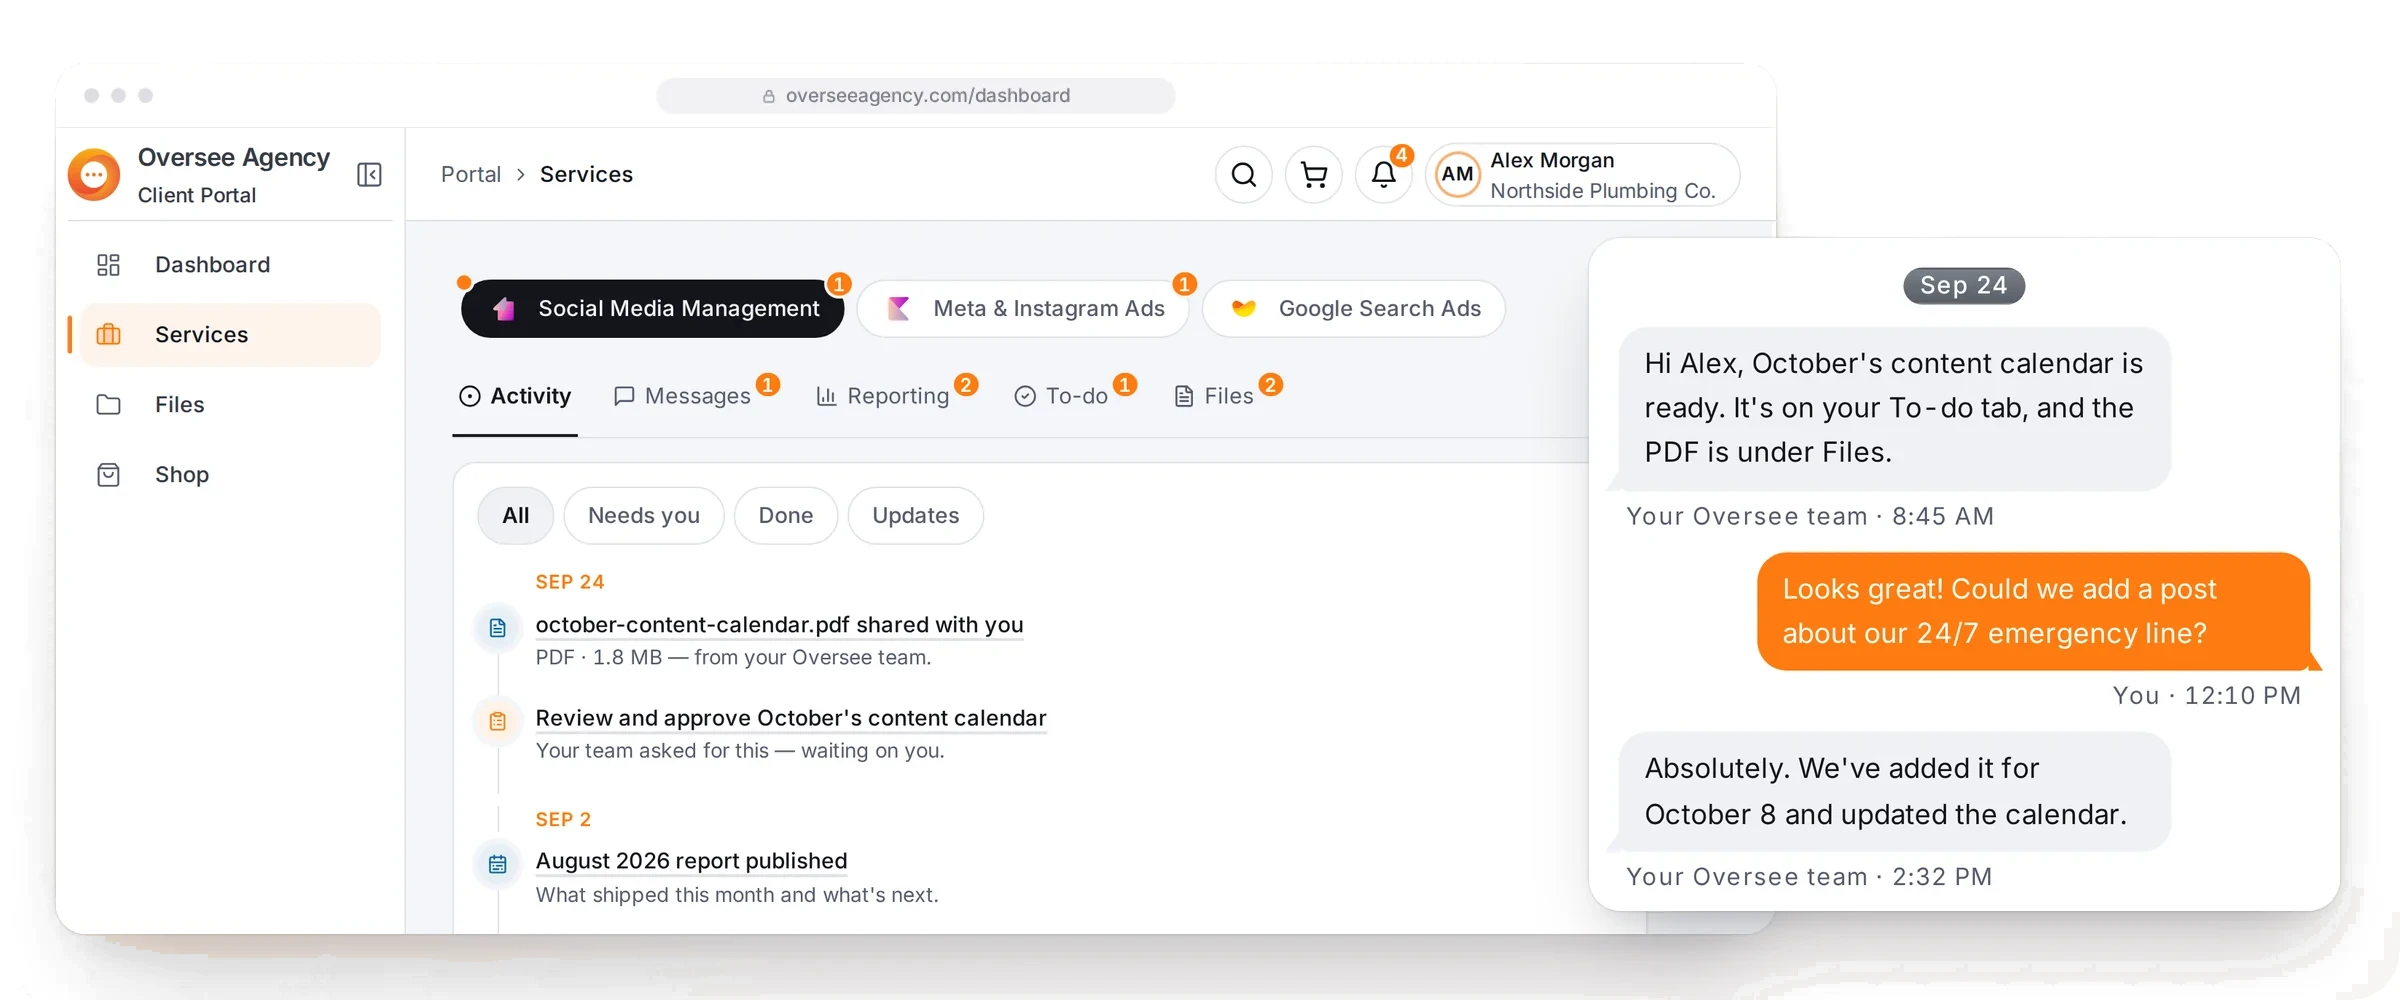This screenshot has width=2400, height=1000.
Task: Click the clipboard icon beside Review and approve
Action: (497, 721)
